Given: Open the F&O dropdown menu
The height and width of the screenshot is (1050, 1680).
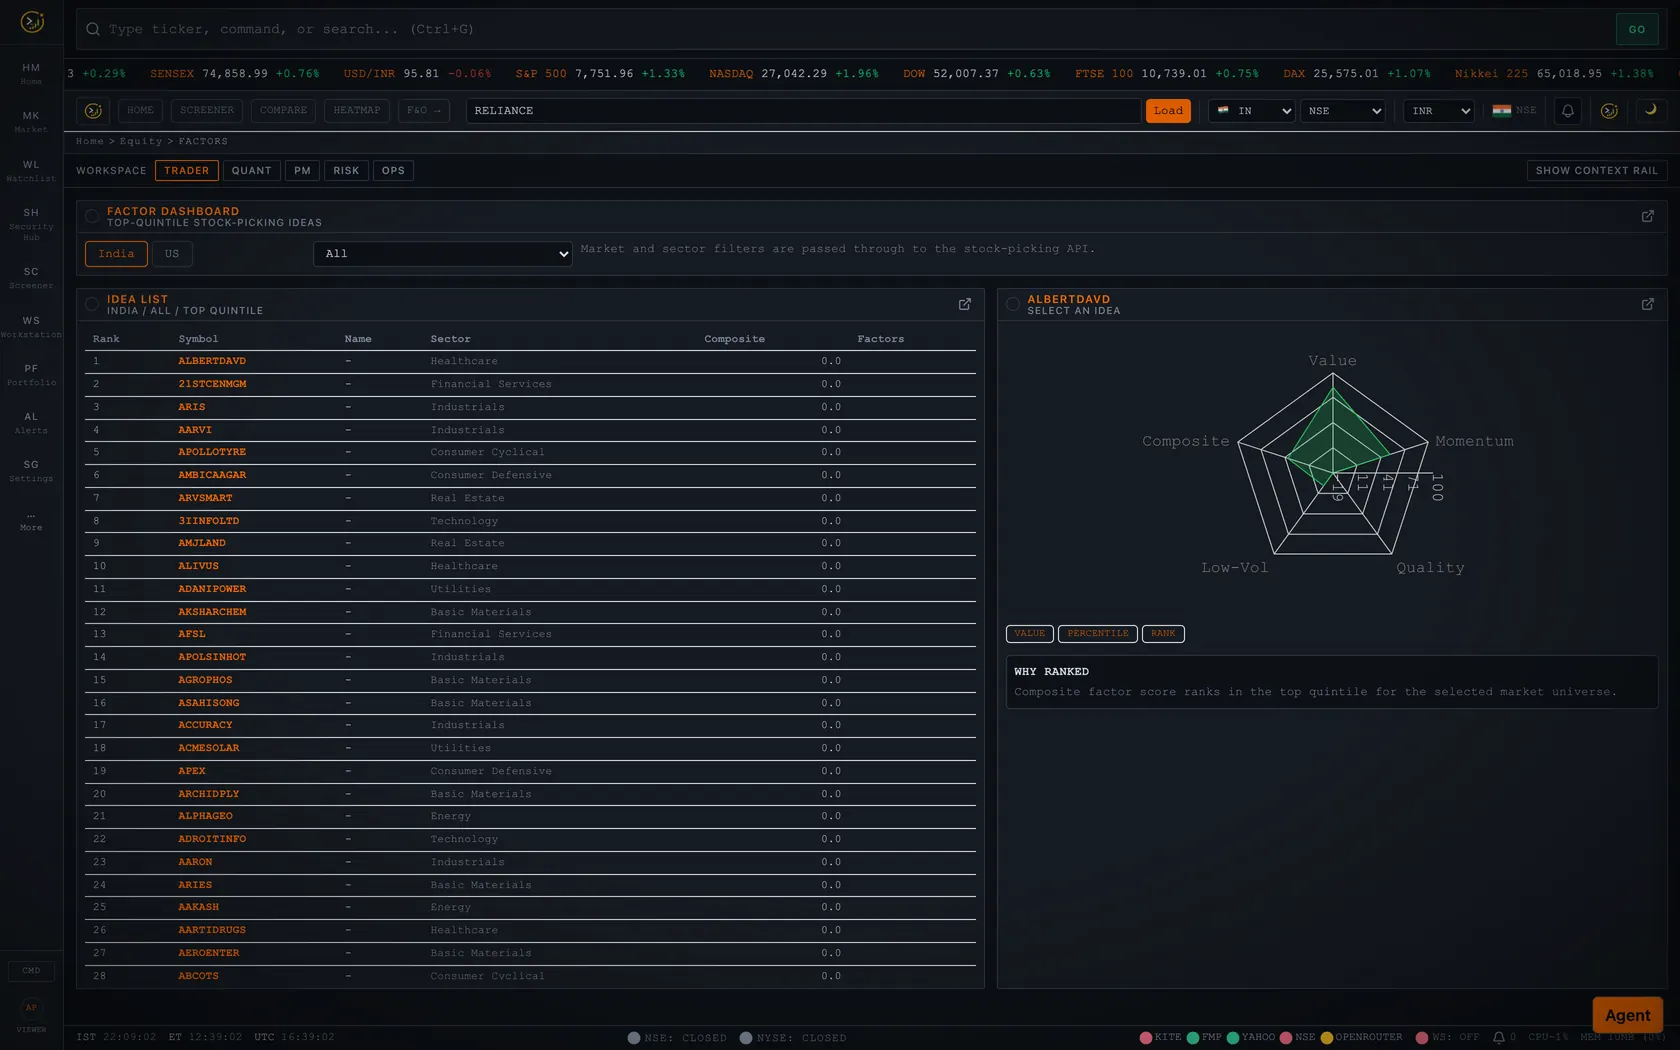Looking at the screenshot, I should point(424,111).
